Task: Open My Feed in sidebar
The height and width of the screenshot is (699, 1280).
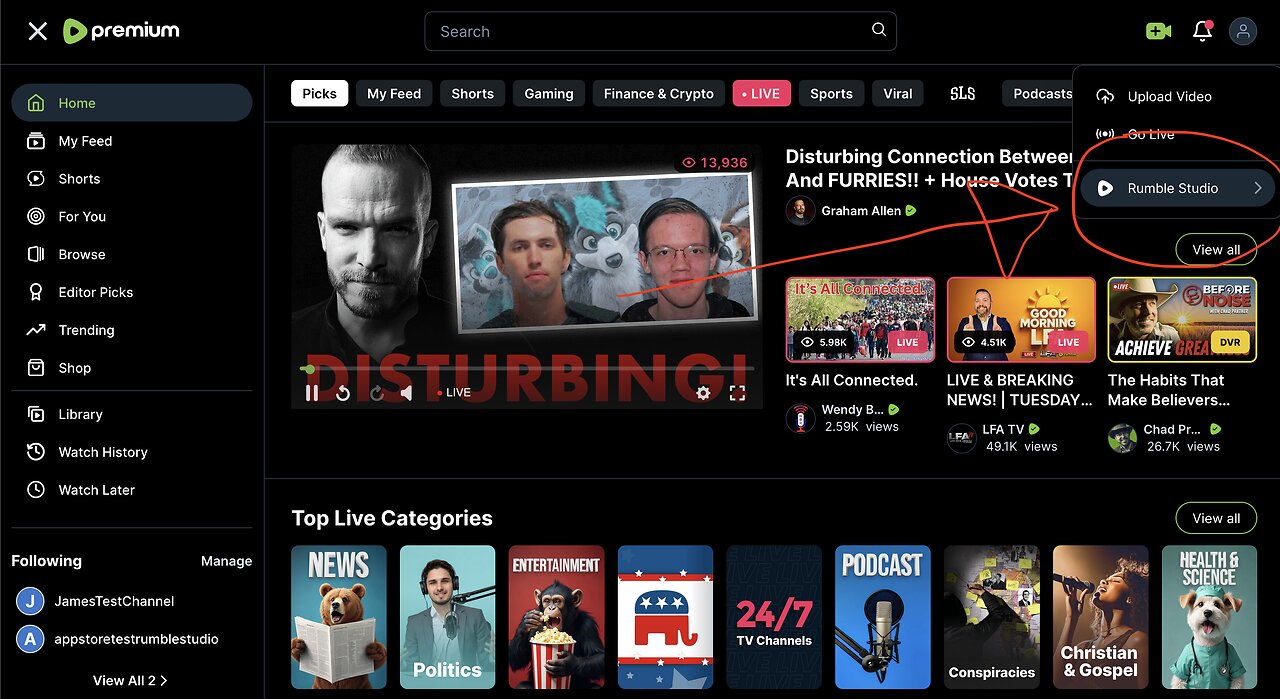Action: pos(132,141)
